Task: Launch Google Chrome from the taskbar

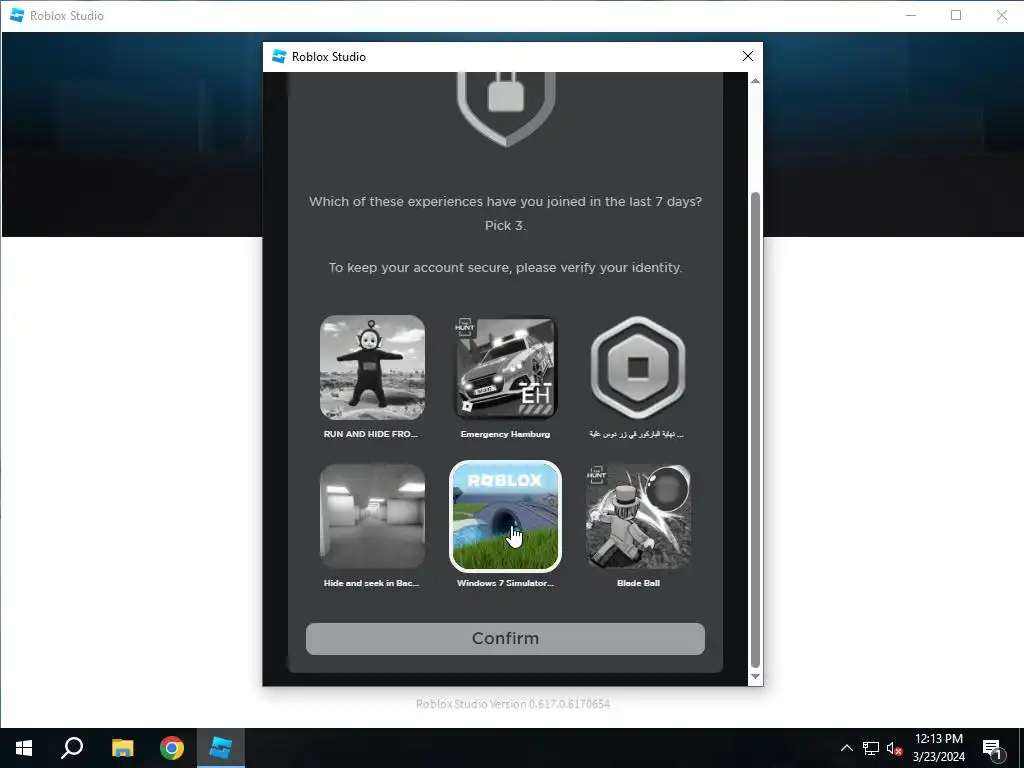Action: tap(172, 748)
